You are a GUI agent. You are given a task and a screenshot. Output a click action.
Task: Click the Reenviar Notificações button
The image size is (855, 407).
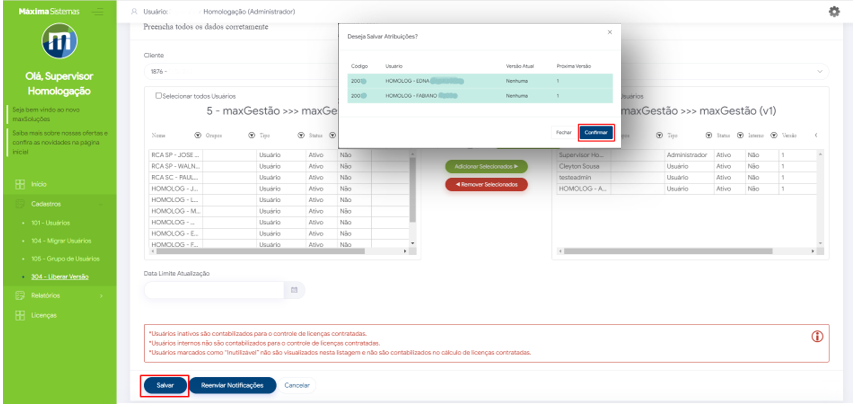click(232, 385)
